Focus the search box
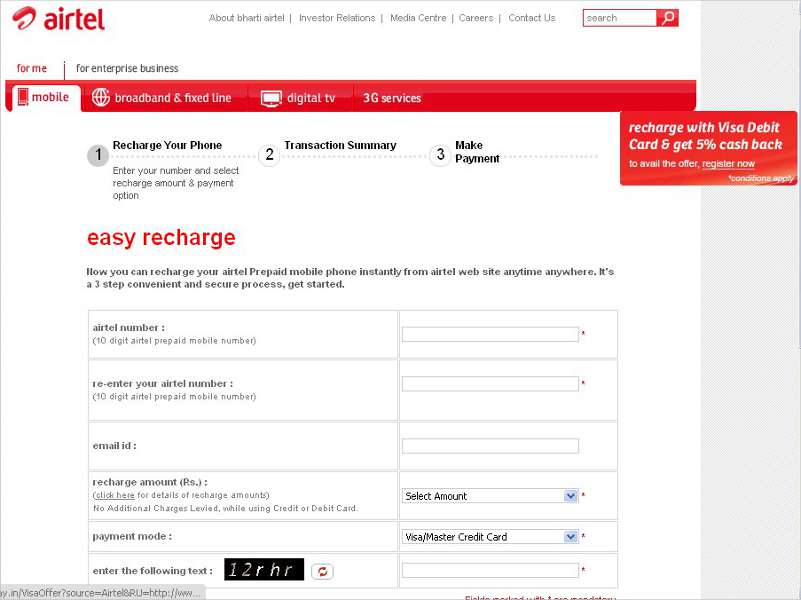801x600 pixels. 620,18
